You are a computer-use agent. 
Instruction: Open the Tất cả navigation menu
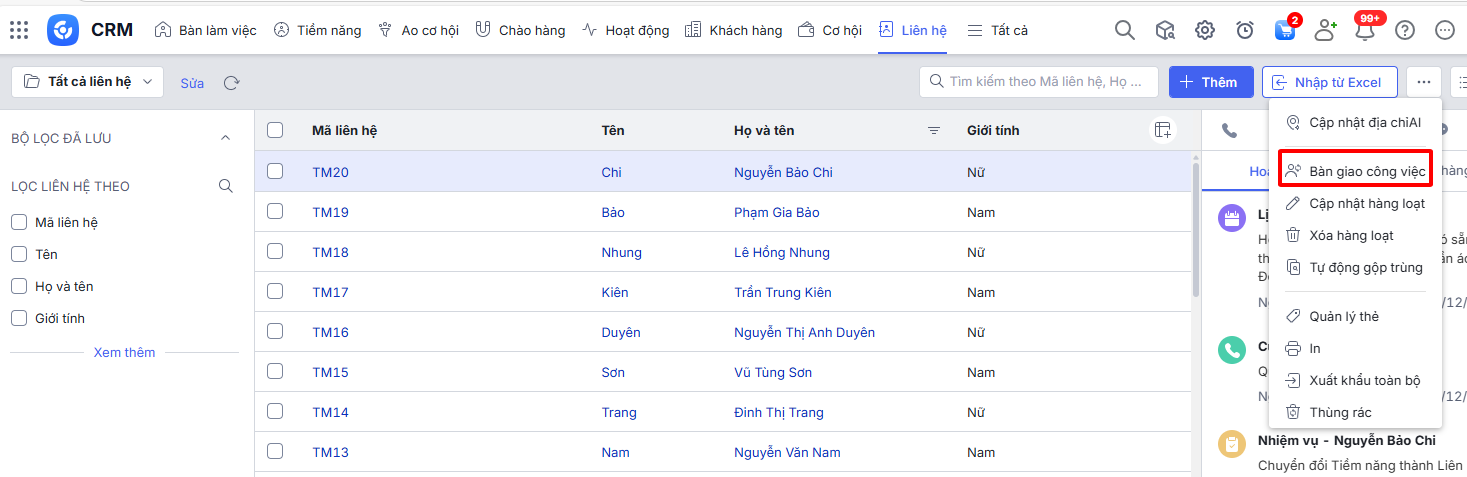[997, 30]
